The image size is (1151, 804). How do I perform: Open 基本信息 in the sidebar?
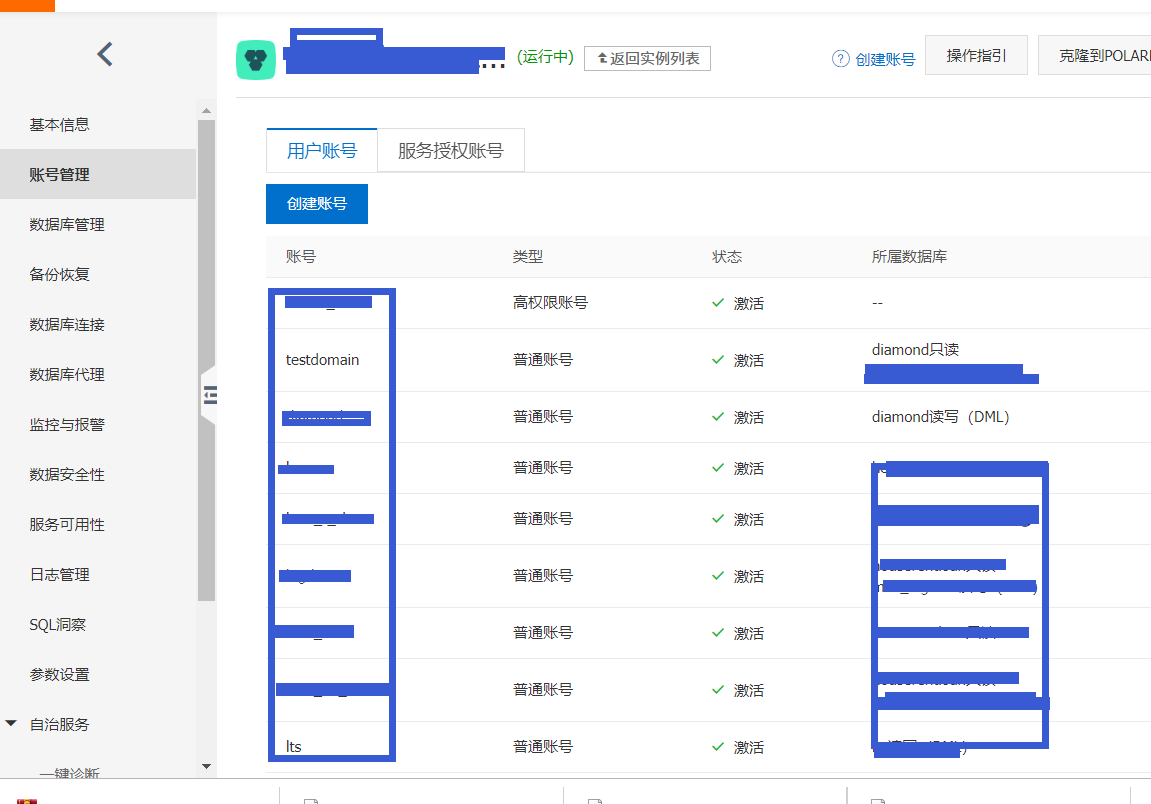coord(59,125)
